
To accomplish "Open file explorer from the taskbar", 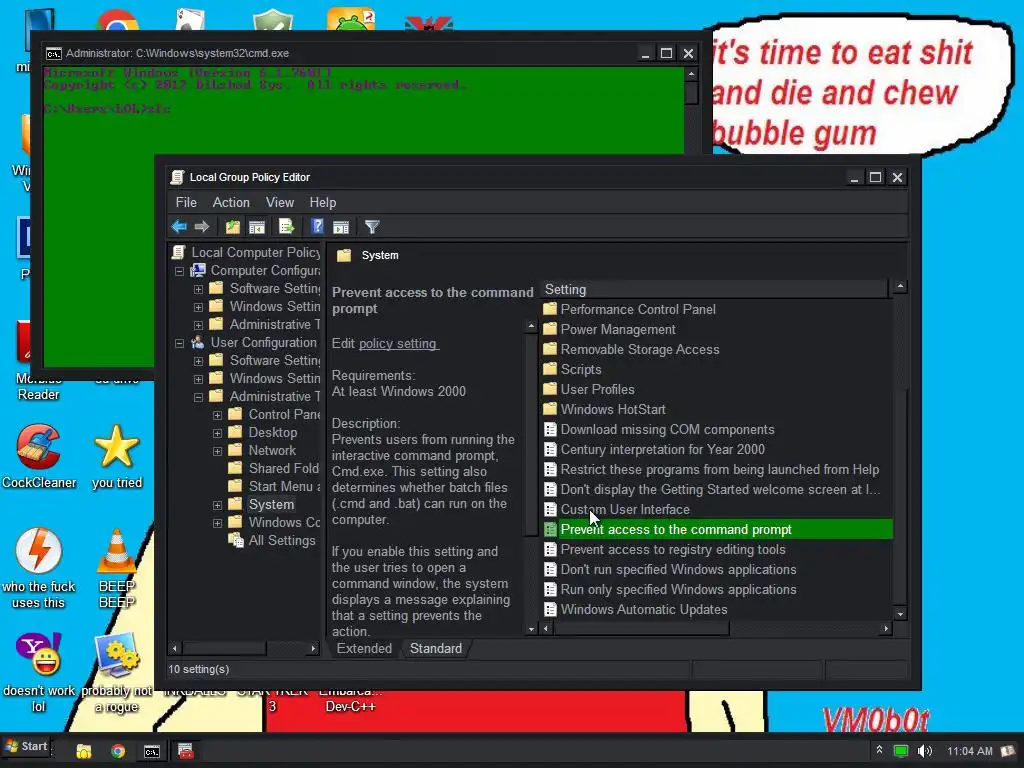I will pyautogui.click(x=84, y=751).
